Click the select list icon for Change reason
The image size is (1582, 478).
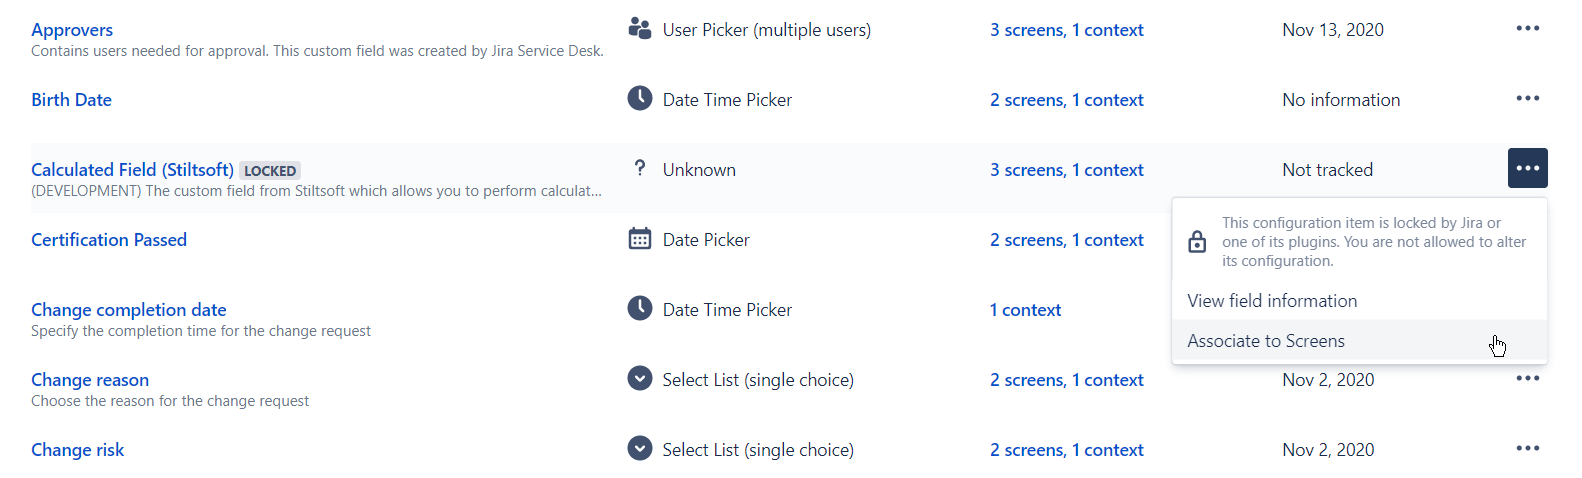click(640, 378)
